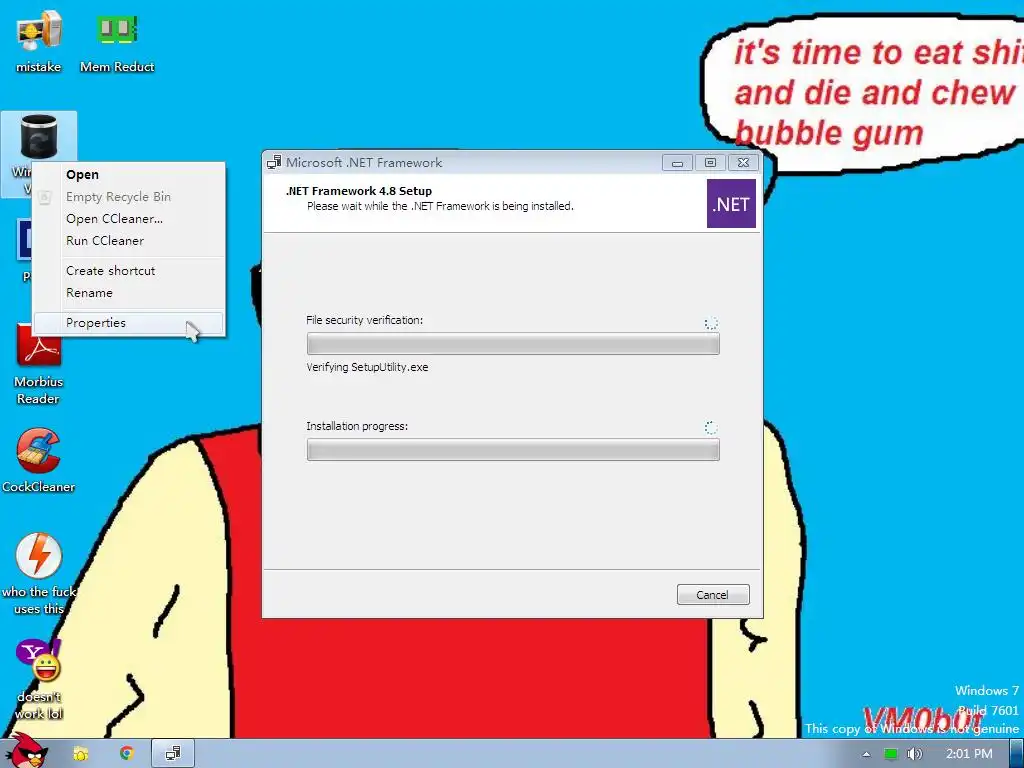The height and width of the screenshot is (768, 1024).
Task: Click the Show desktop strip on taskbar
Action: click(x=1017, y=754)
